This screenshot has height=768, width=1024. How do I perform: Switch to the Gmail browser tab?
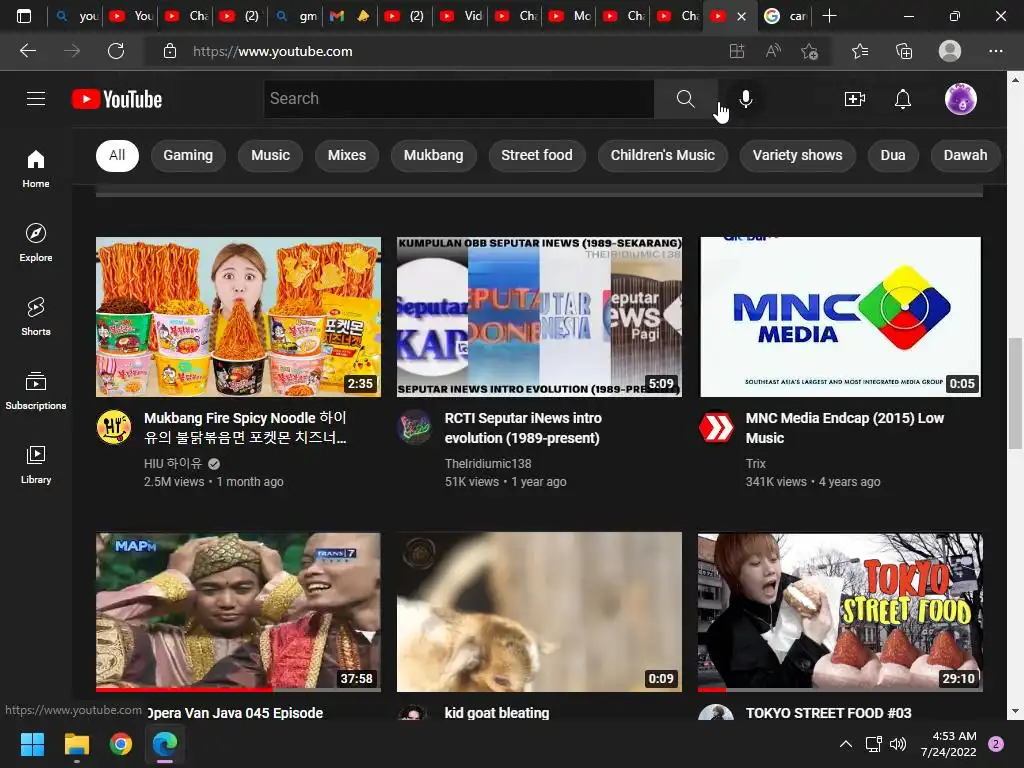click(x=349, y=16)
